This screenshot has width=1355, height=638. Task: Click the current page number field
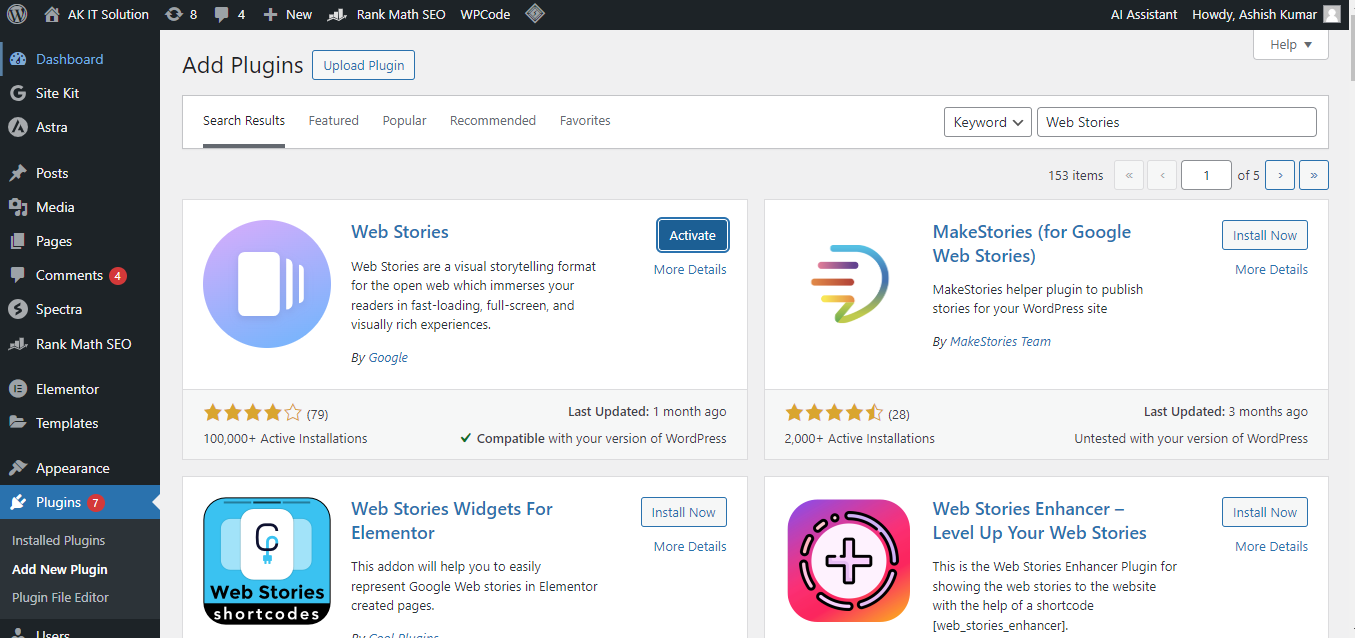pyautogui.click(x=1206, y=175)
